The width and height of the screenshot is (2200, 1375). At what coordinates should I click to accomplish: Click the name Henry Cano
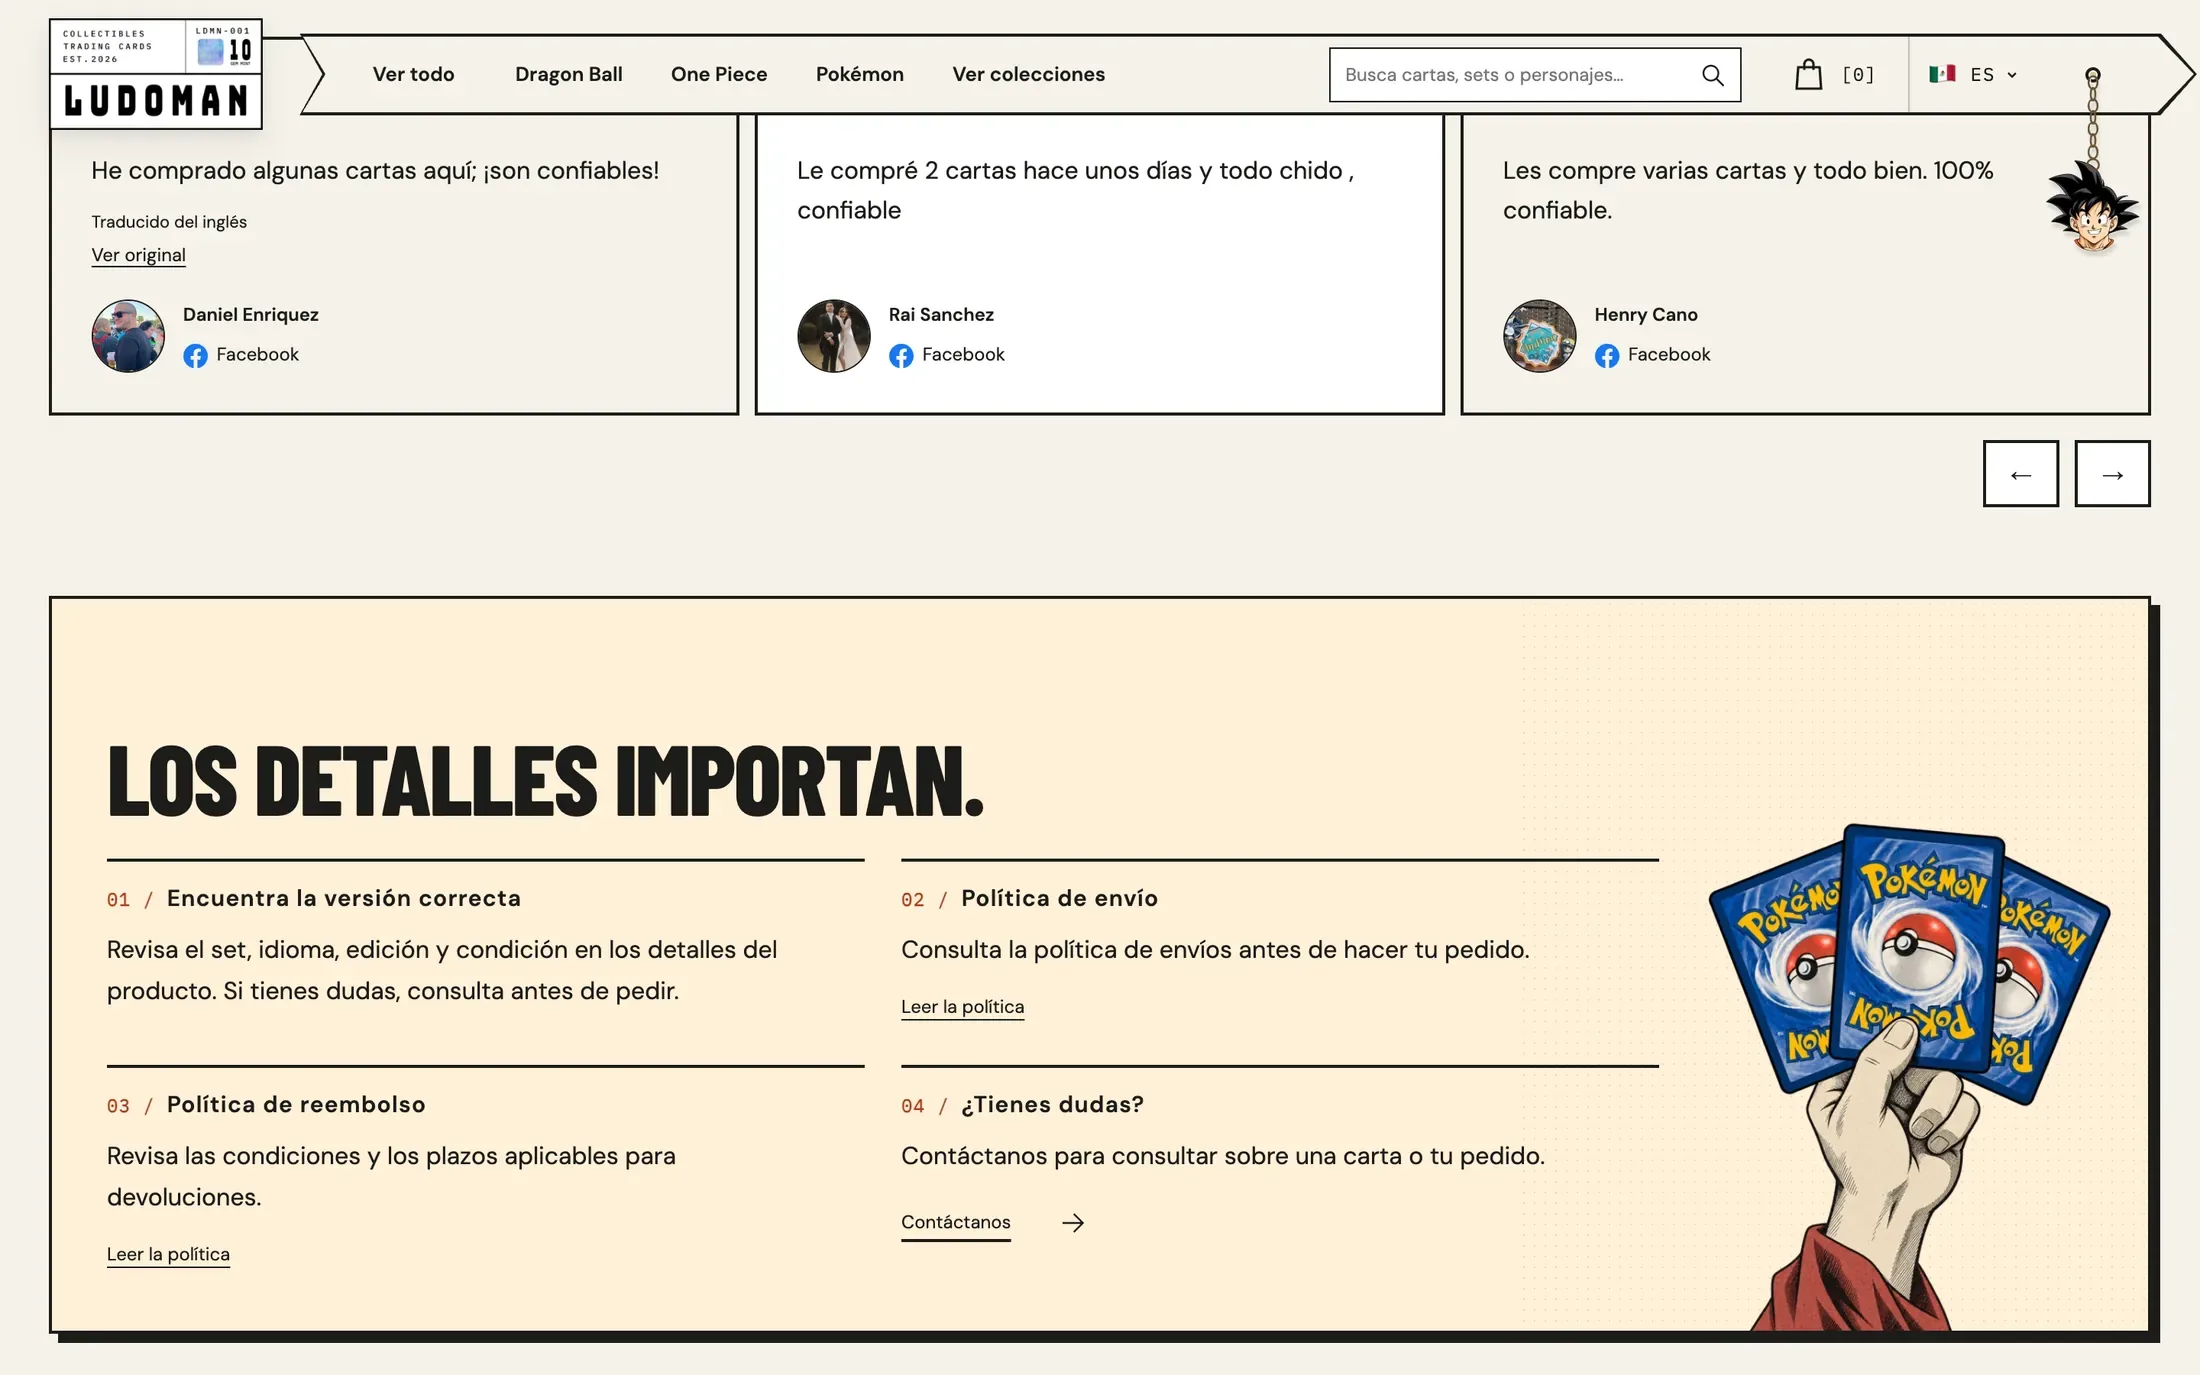coord(1646,314)
